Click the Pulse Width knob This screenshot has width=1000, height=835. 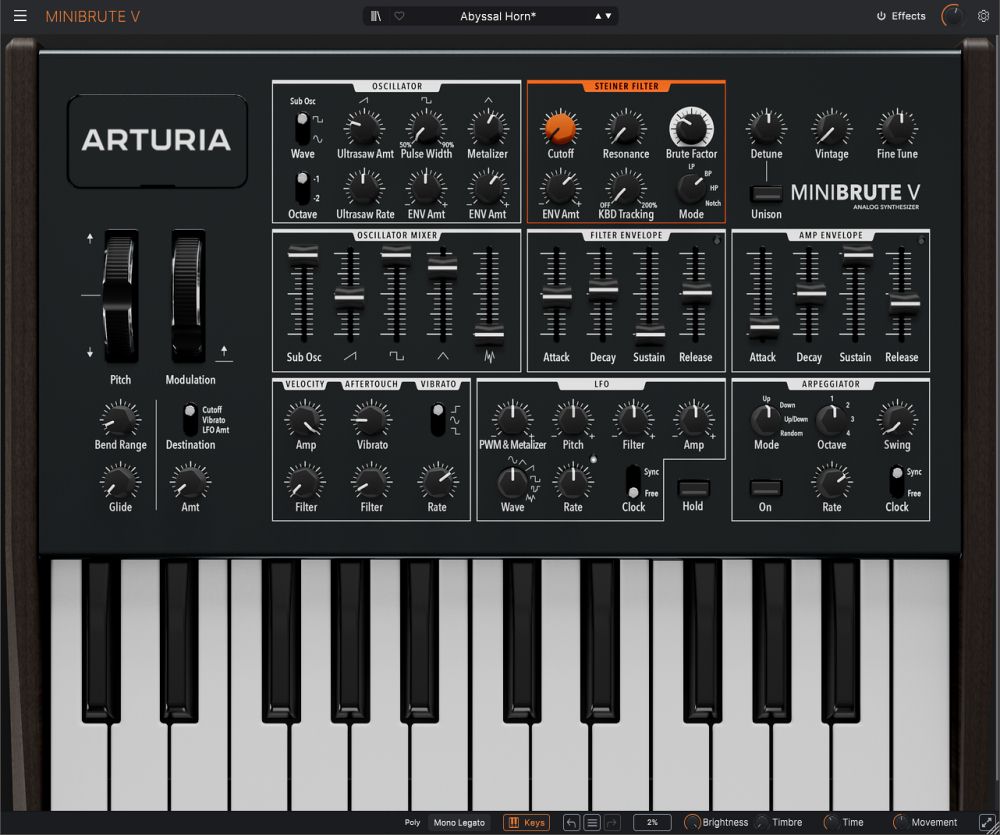click(426, 127)
